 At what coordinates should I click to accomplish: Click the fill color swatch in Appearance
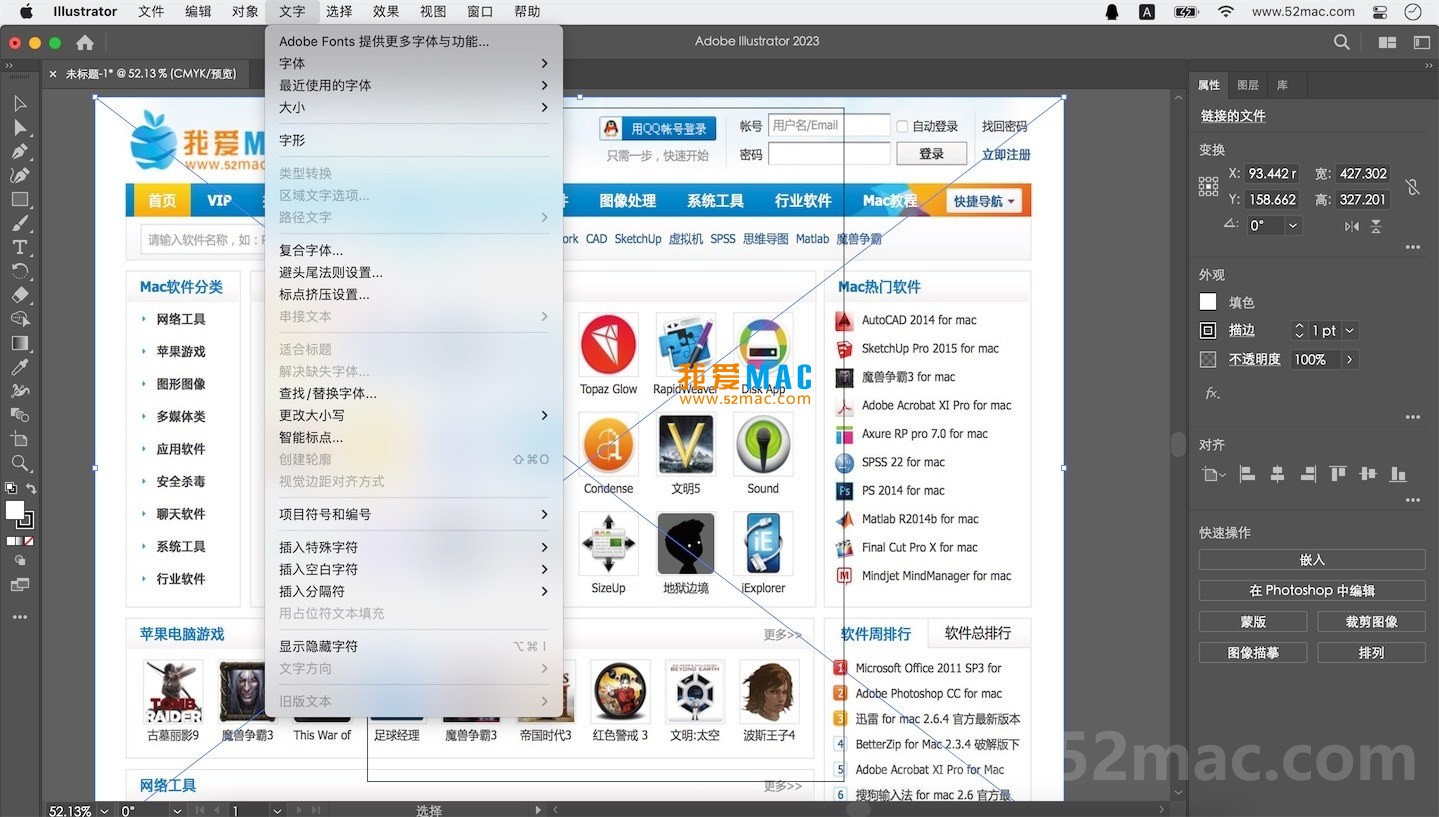click(1208, 302)
